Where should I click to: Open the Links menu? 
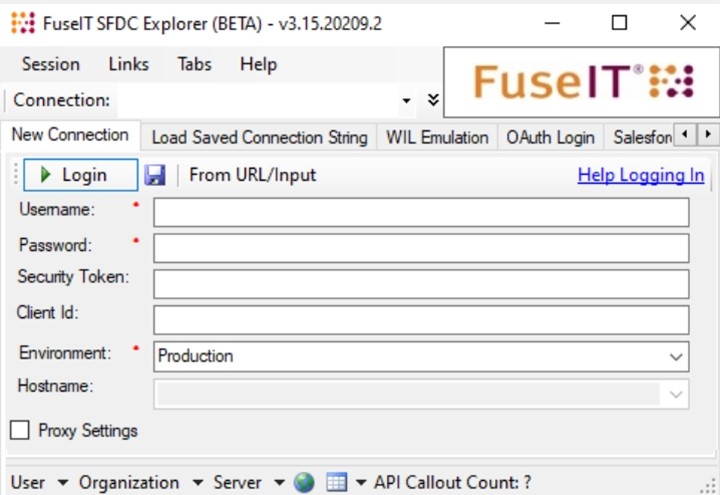pos(129,64)
